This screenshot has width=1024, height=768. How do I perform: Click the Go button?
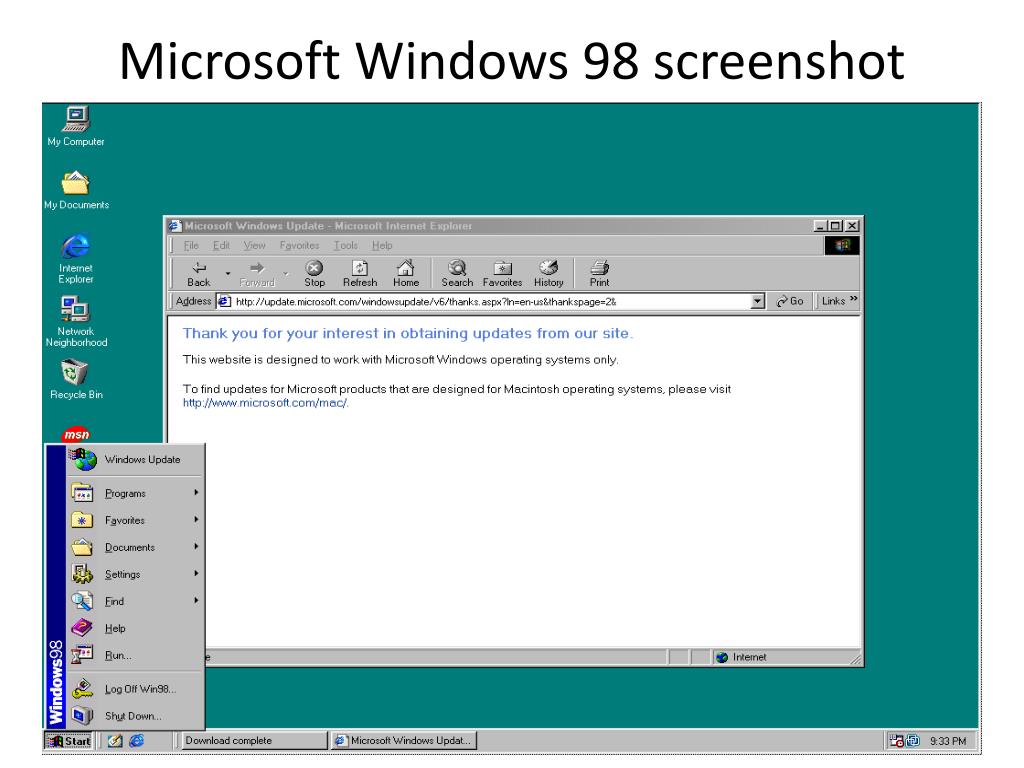pos(790,301)
